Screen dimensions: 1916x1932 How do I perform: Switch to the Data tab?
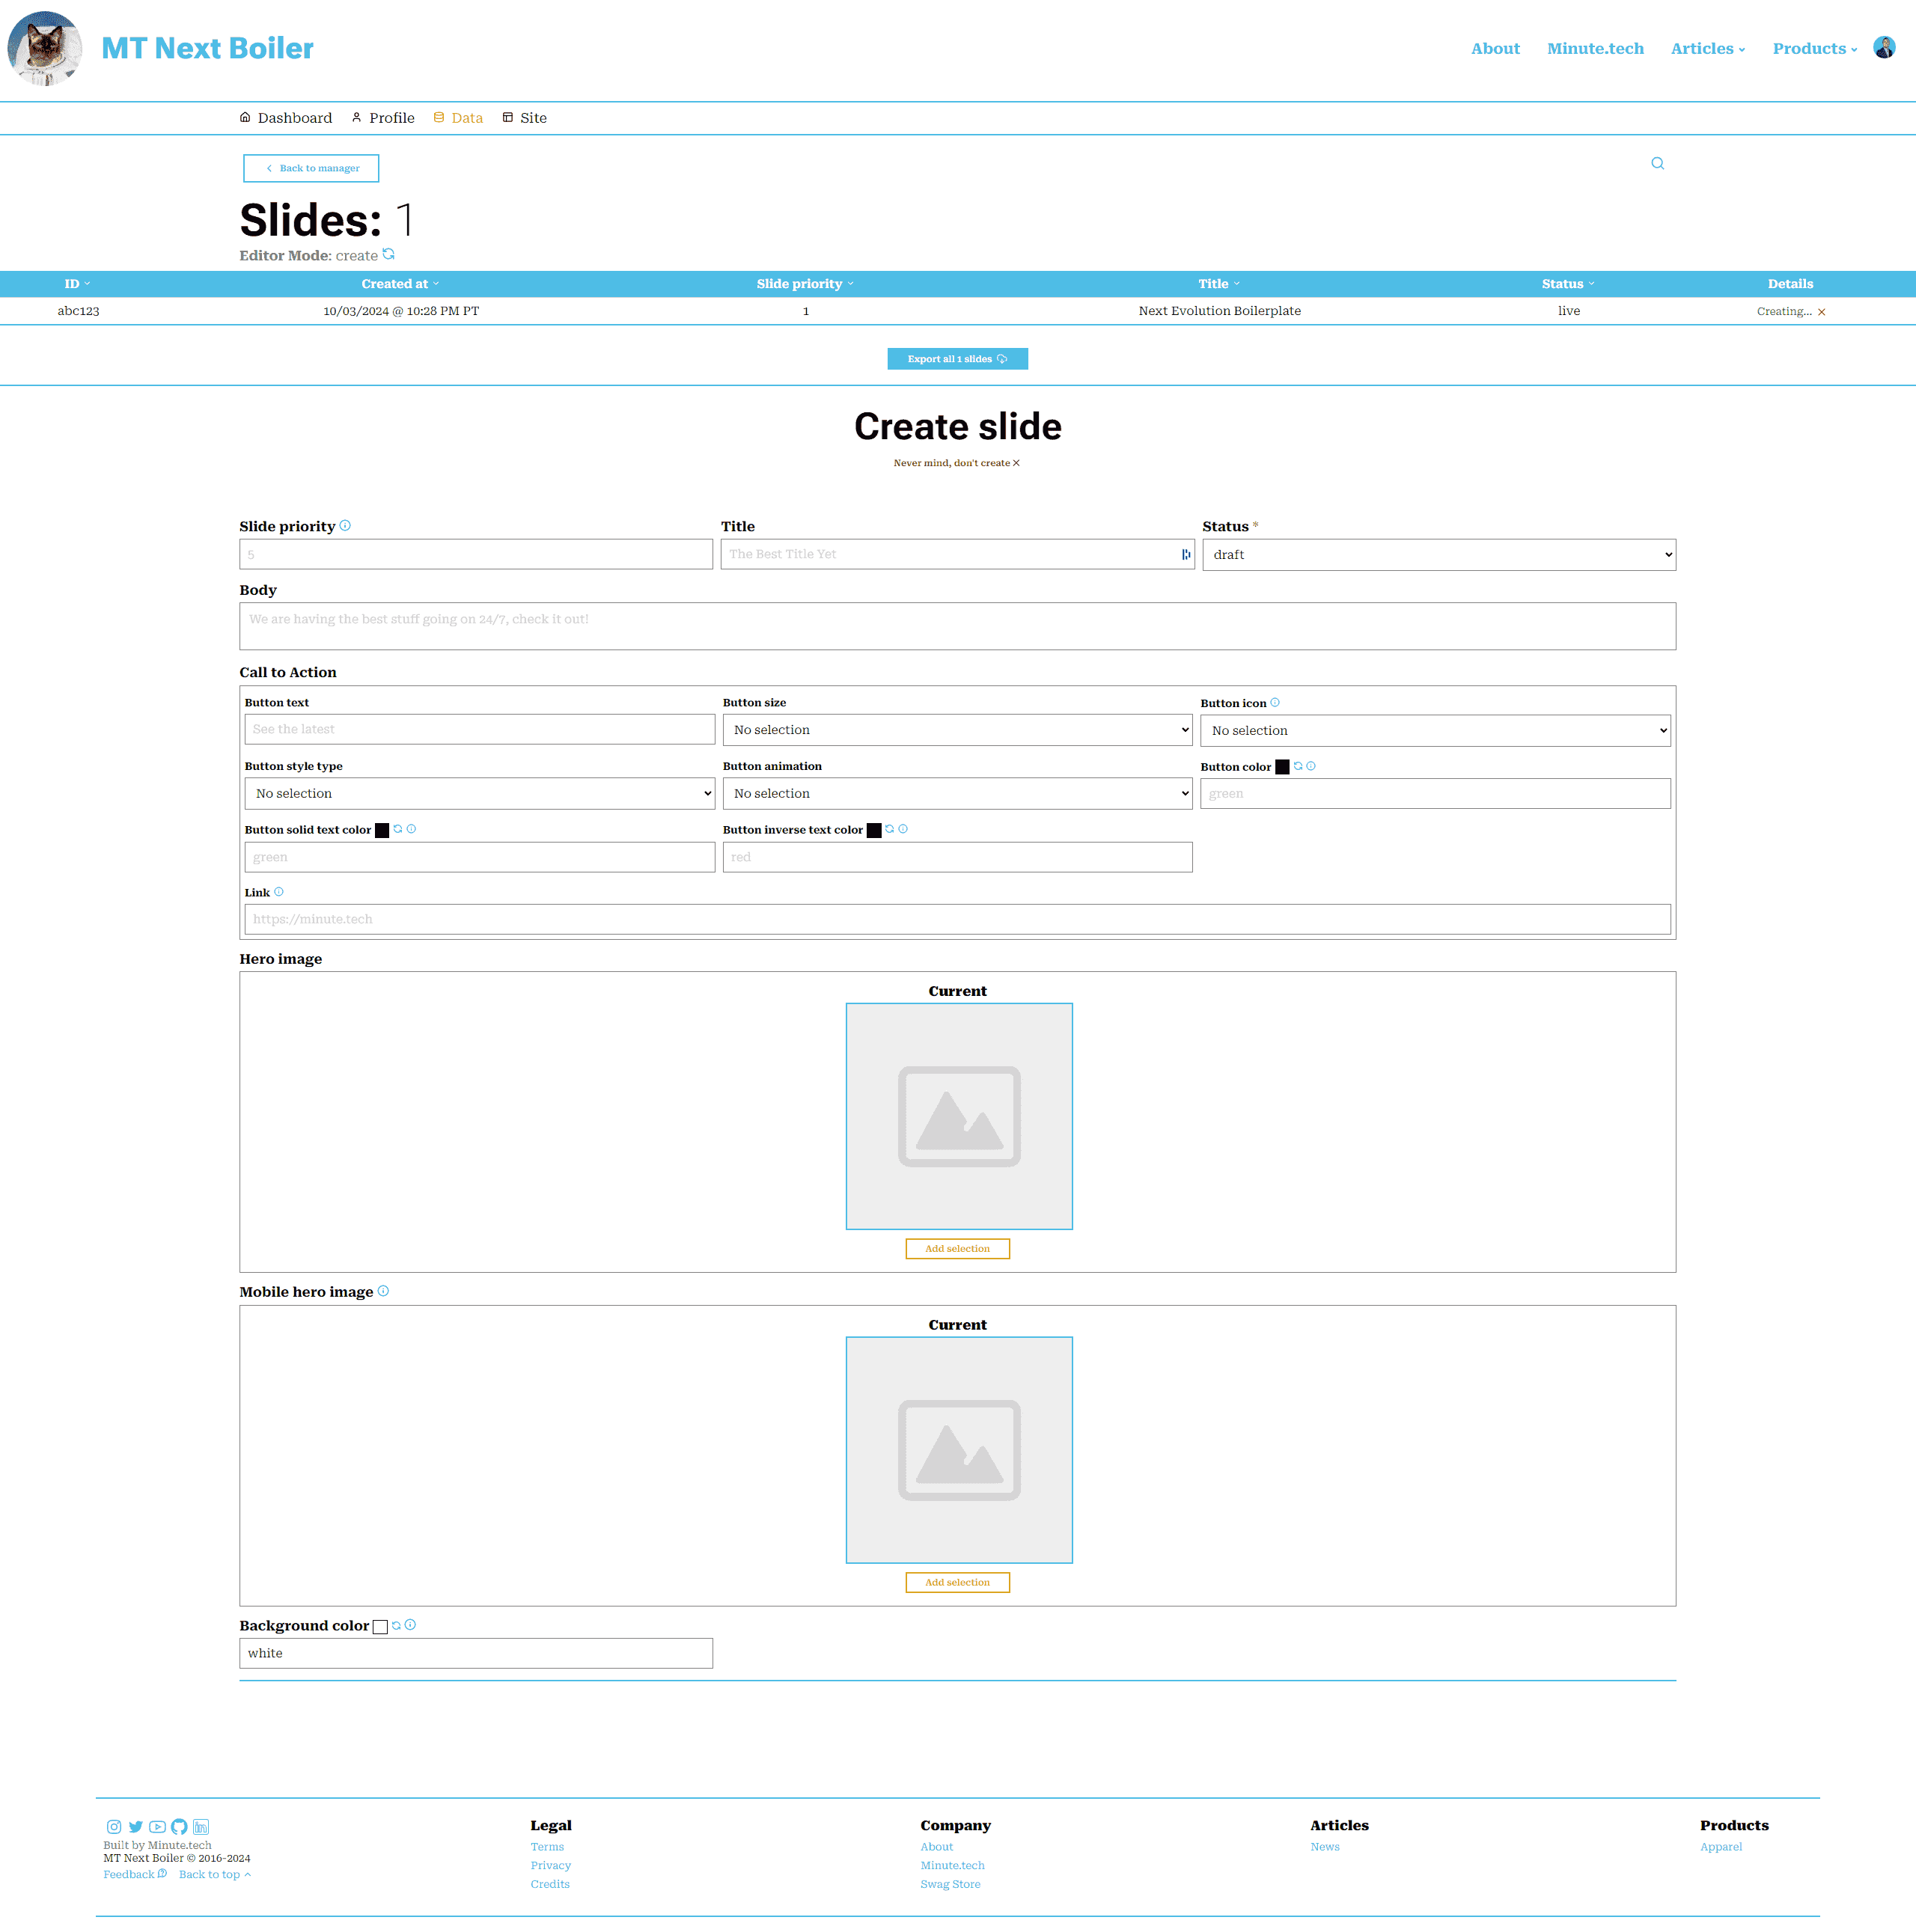click(x=458, y=118)
